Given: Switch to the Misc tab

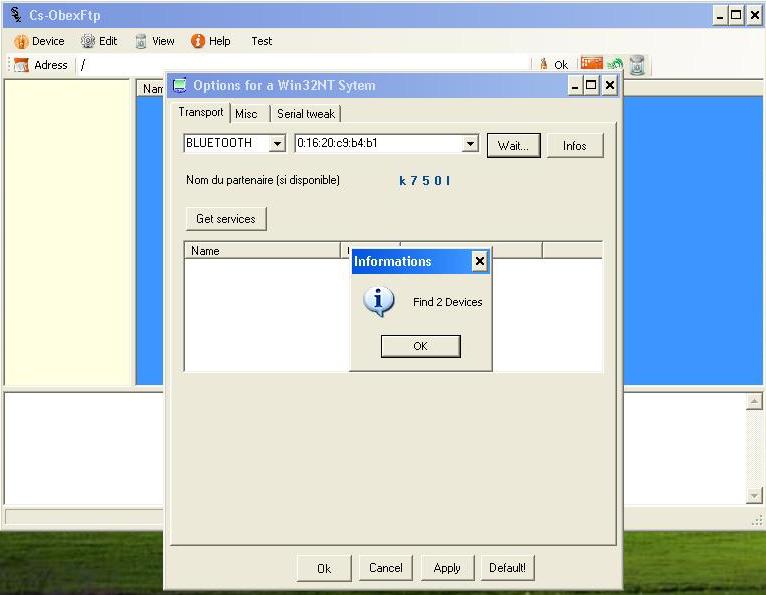Looking at the screenshot, I should click(246, 114).
